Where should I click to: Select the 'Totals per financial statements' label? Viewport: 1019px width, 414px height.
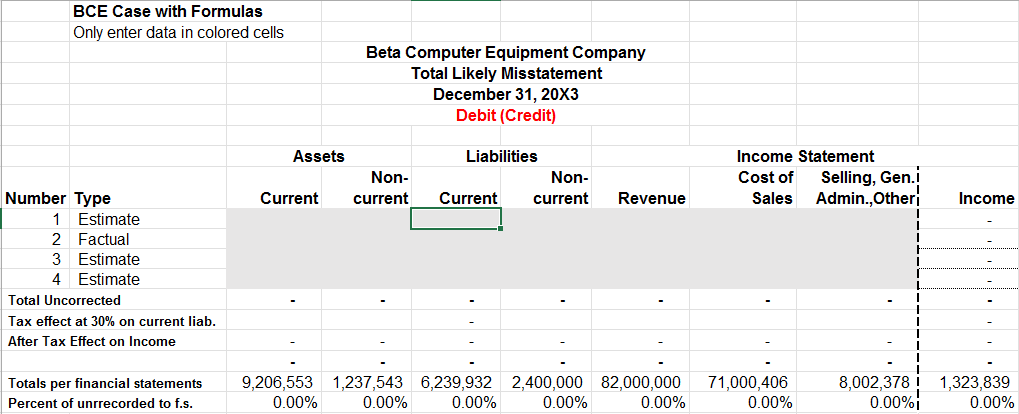[105, 383]
